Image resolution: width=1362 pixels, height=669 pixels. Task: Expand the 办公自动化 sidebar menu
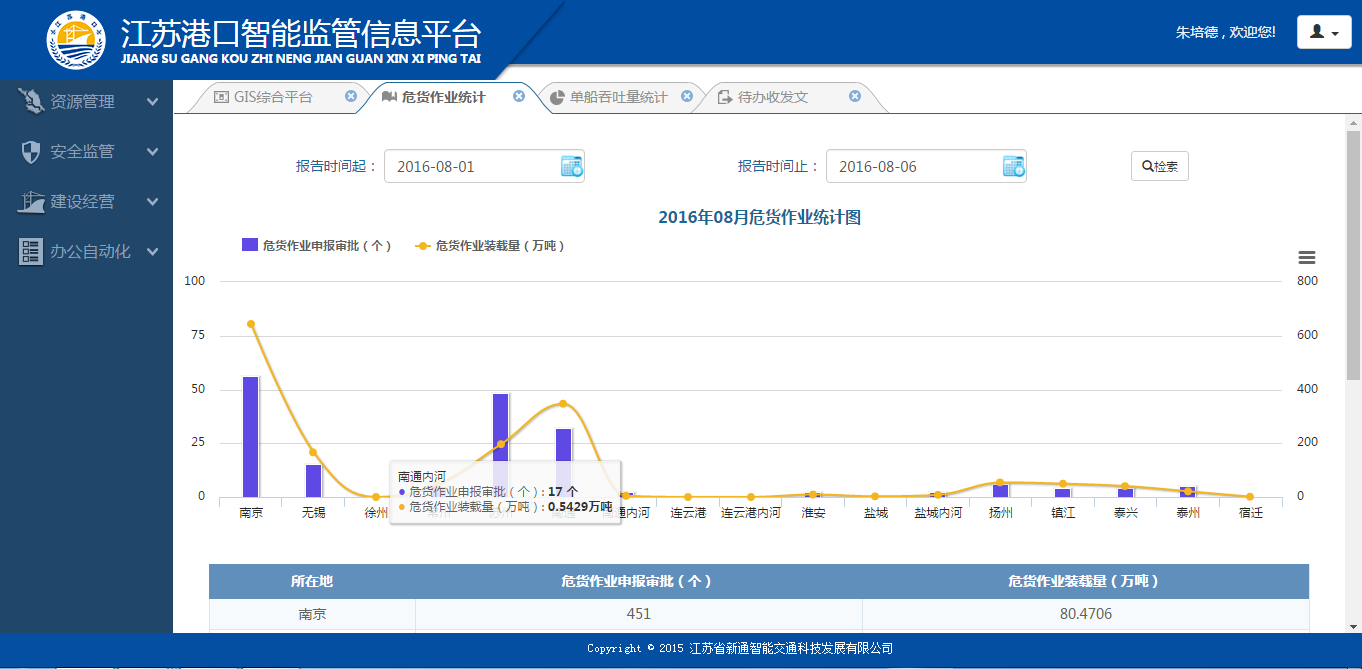tap(88, 252)
